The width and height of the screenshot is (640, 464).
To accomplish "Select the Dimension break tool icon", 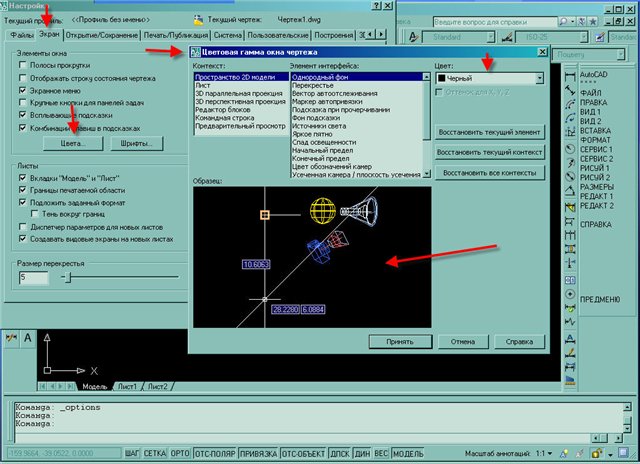I will point(570,263).
